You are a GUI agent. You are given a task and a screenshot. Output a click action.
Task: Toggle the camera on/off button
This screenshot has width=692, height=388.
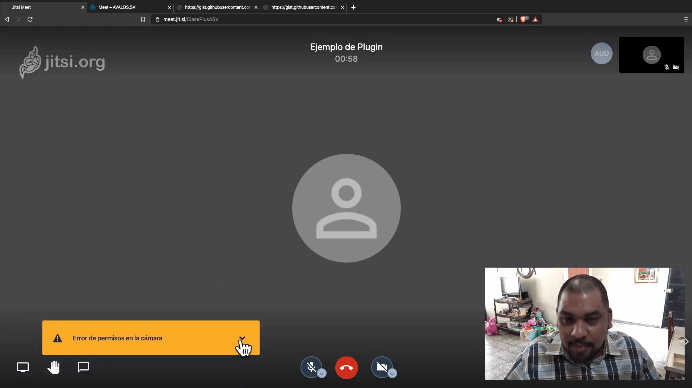382,367
